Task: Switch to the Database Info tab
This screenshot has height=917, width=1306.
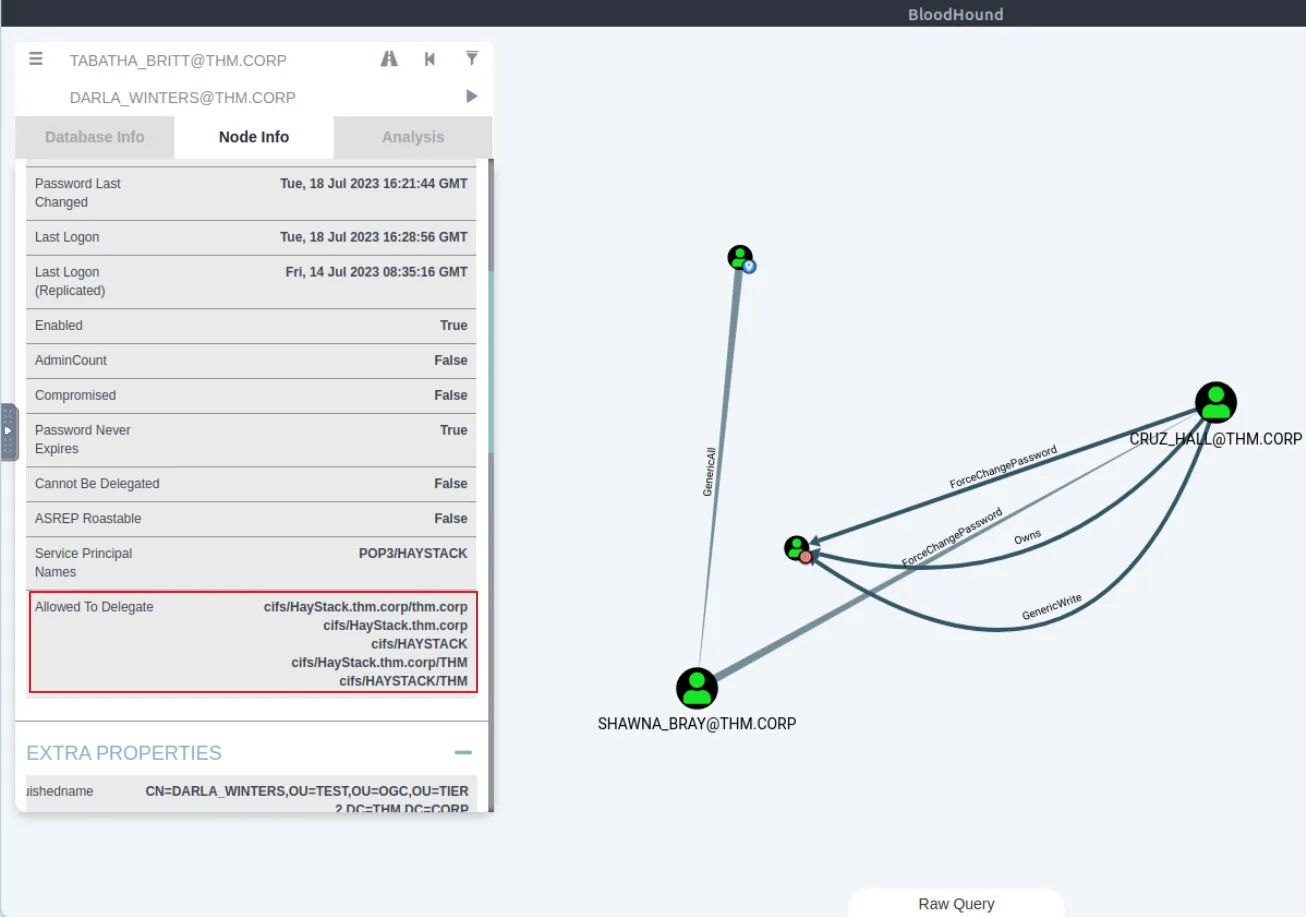Action: coord(94,137)
